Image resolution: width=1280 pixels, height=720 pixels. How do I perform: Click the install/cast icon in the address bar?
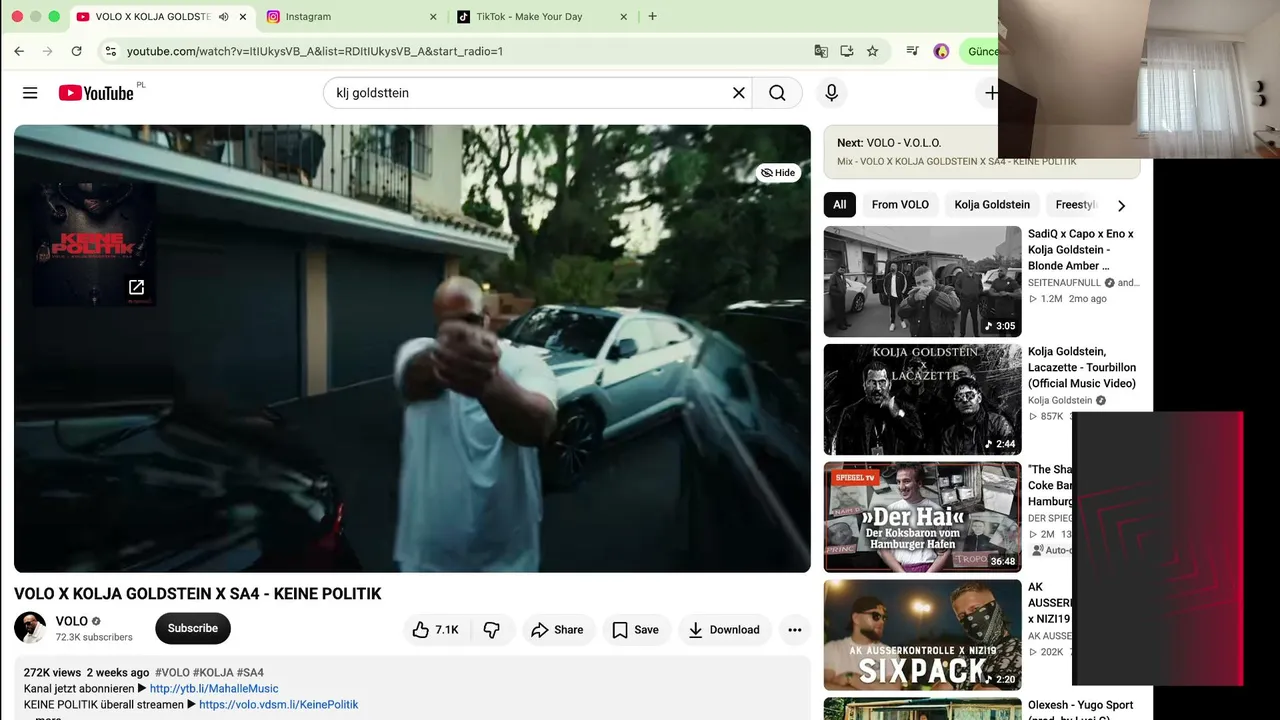pyautogui.click(x=847, y=51)
